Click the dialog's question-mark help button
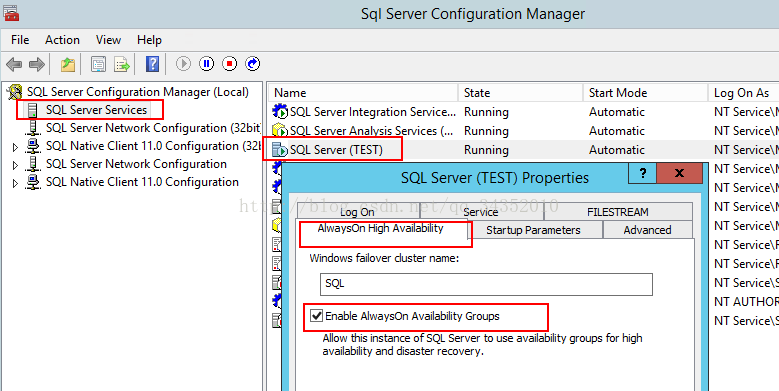Viewport: 779px width, 391px height. [642, 173]
